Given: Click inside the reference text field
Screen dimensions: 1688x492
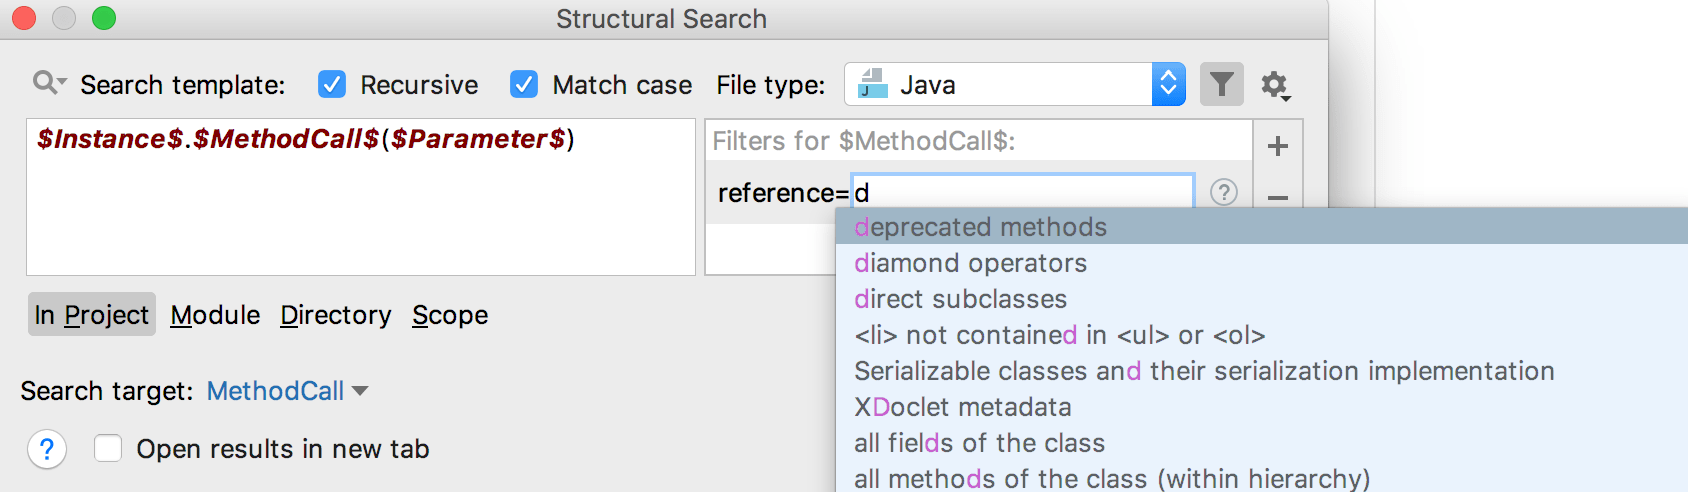Looking at the screenshot, I should click(1020, 192).
